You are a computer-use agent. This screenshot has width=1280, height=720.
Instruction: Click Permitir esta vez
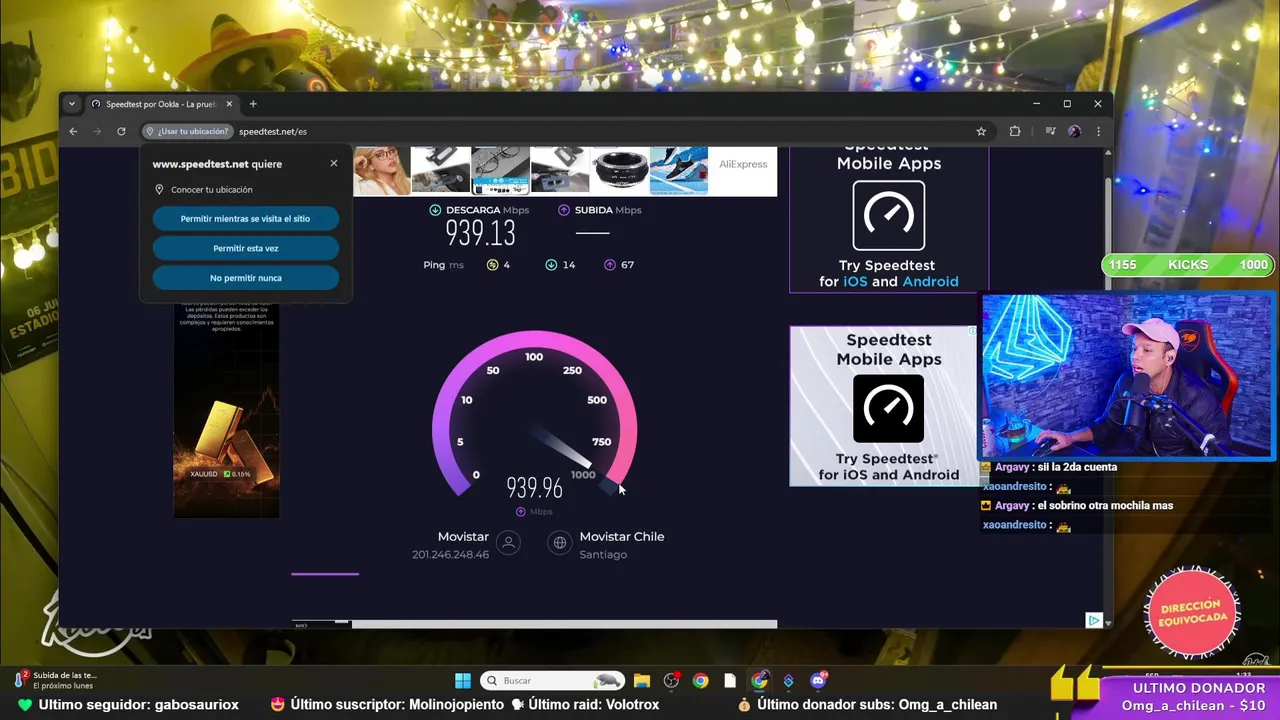(x=245, y=248)
